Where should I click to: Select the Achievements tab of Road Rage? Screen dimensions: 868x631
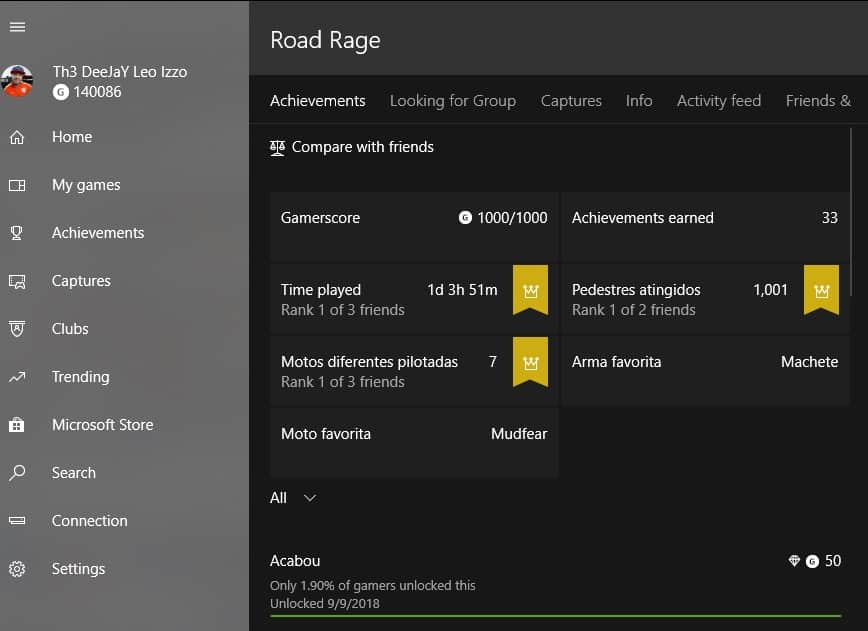[x=318, y=101]
